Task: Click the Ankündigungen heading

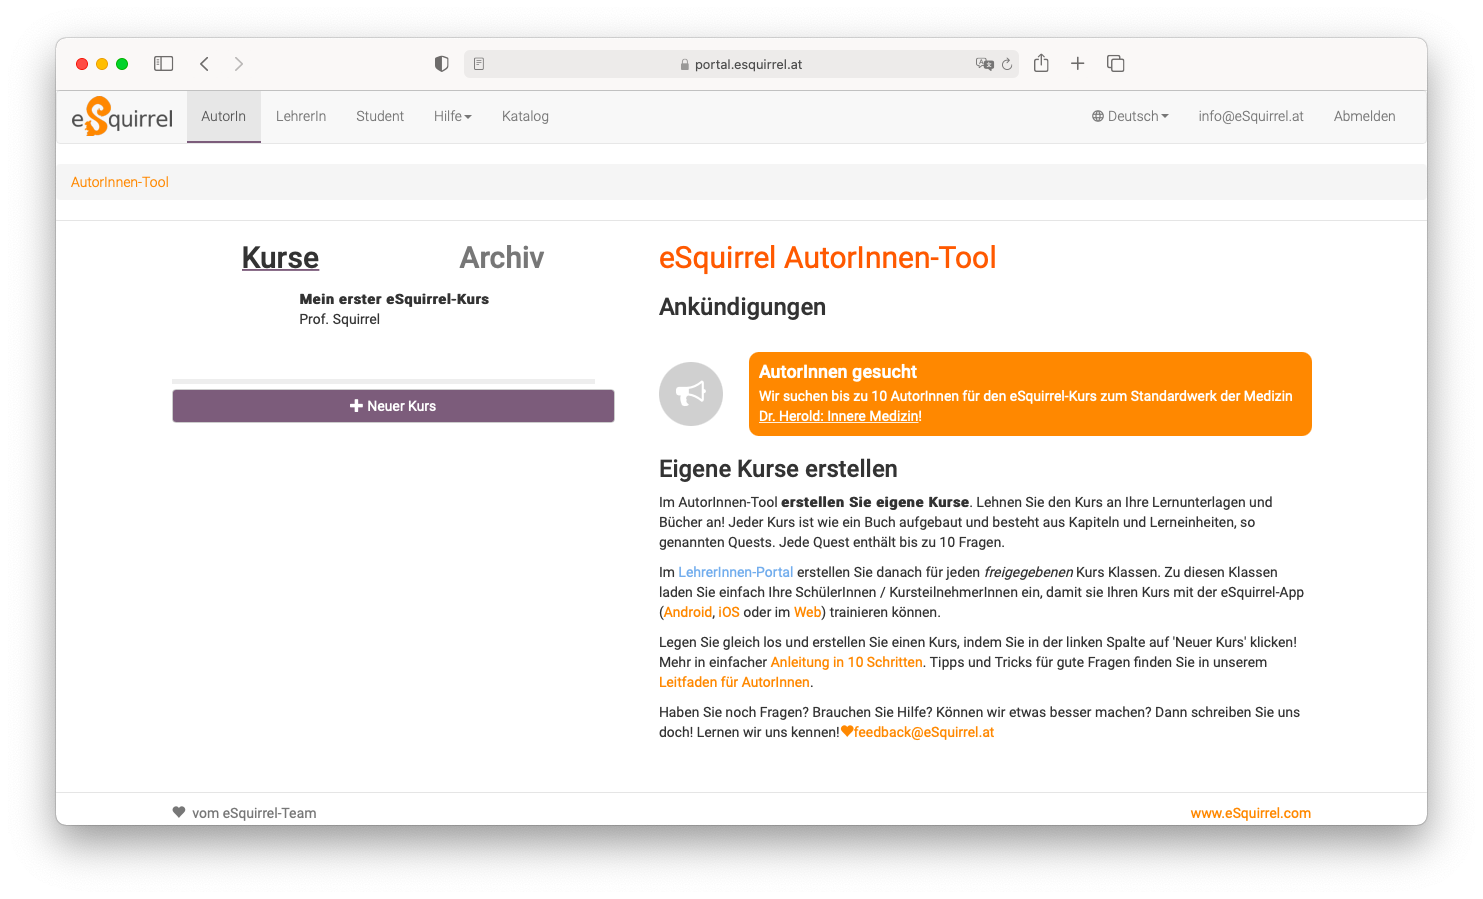Action: [742, 307]
